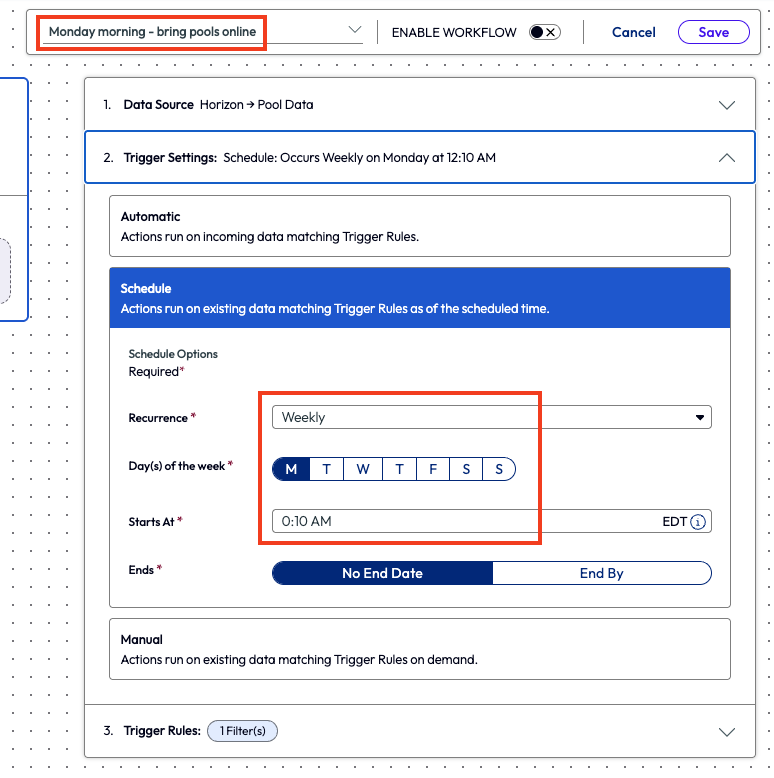Click the Cancel link

pyautogui.click(x=633, y=32)
